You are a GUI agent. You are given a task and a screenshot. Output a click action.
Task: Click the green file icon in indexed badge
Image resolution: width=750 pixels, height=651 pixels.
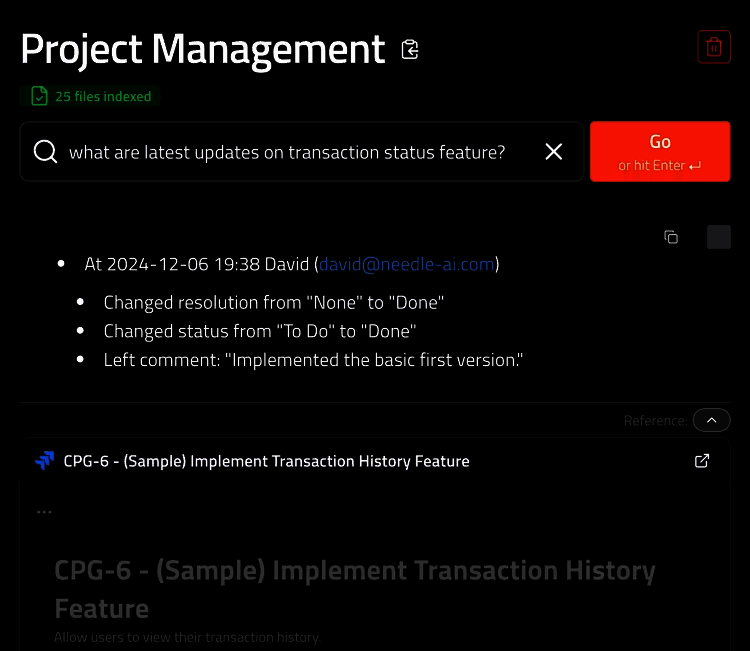click(39, 96)
